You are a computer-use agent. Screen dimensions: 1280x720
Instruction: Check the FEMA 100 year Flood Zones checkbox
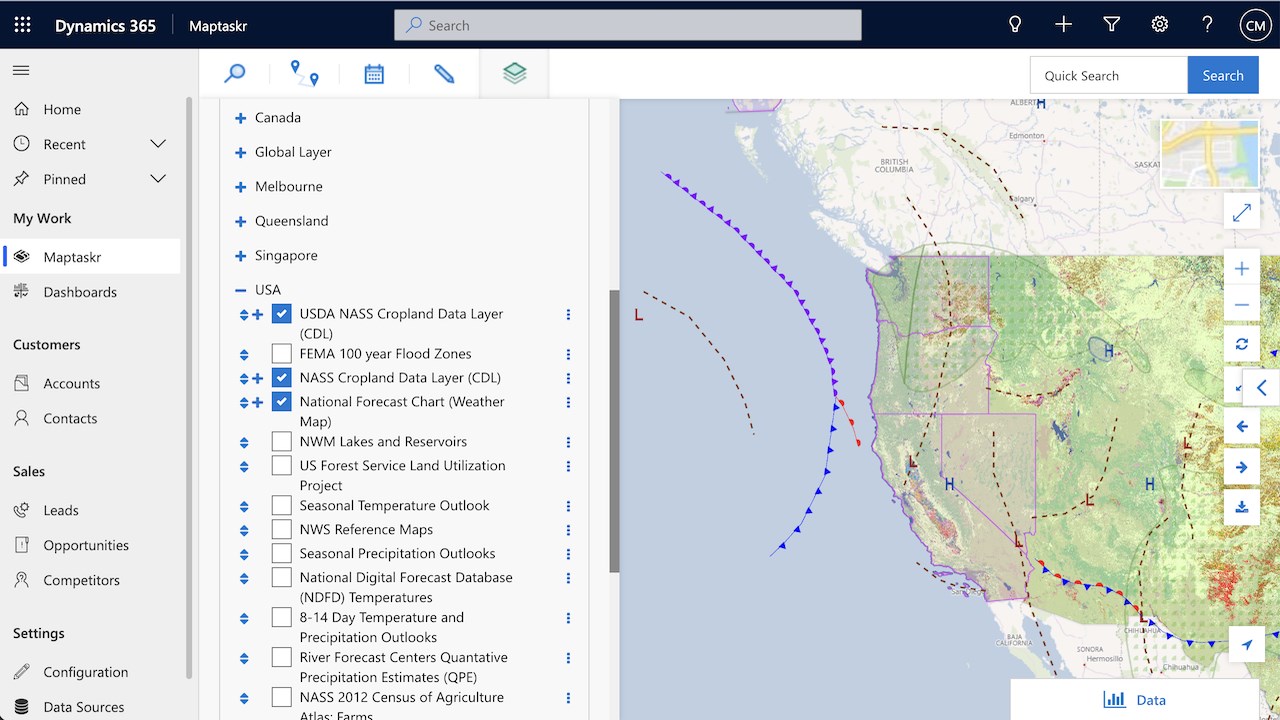pyautogui.click(x=281, y=354)
